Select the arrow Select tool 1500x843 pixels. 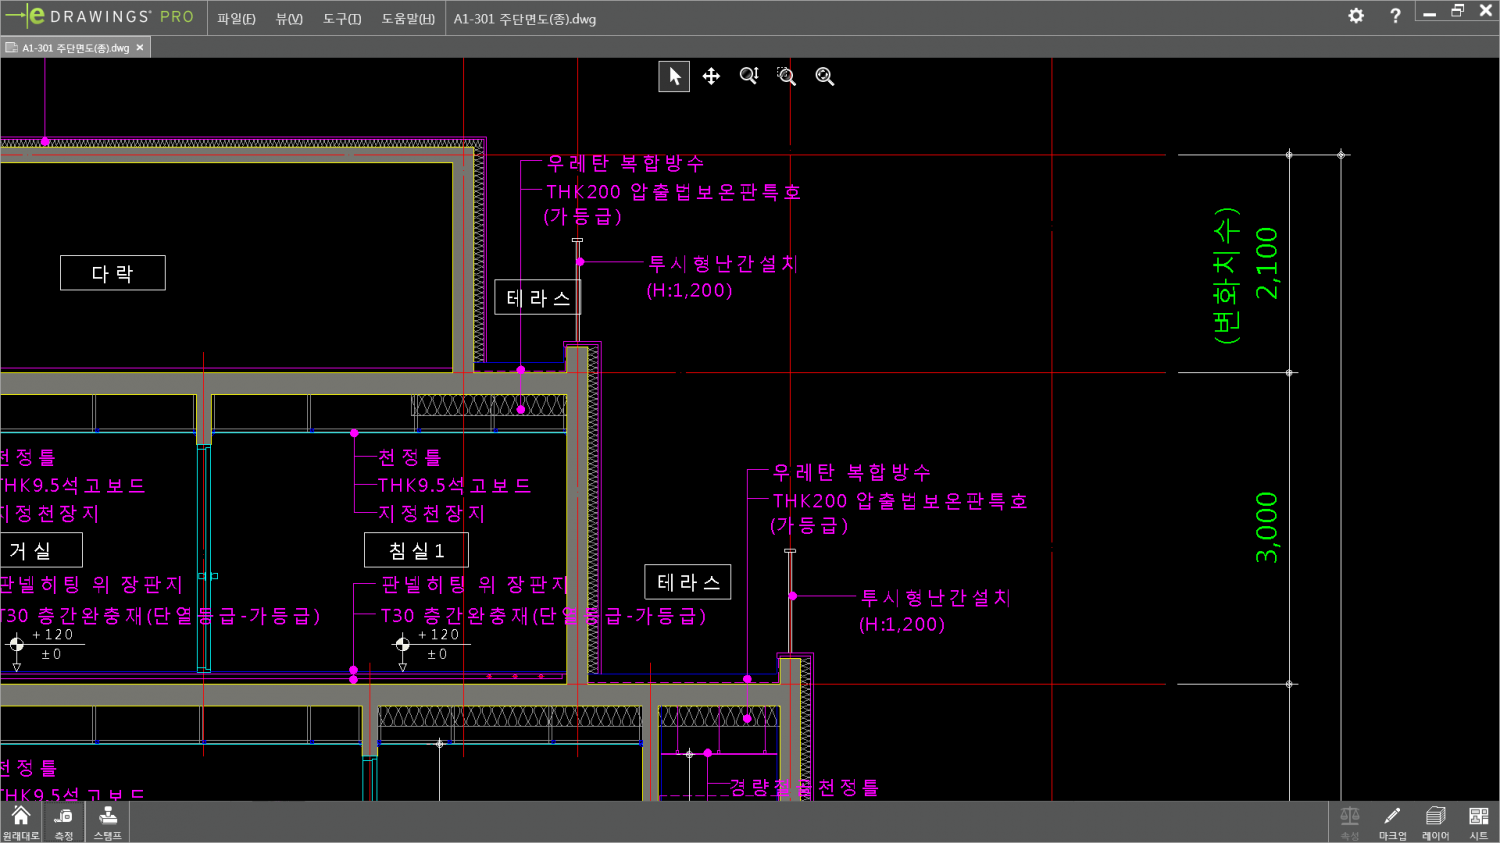coord(674,76)
